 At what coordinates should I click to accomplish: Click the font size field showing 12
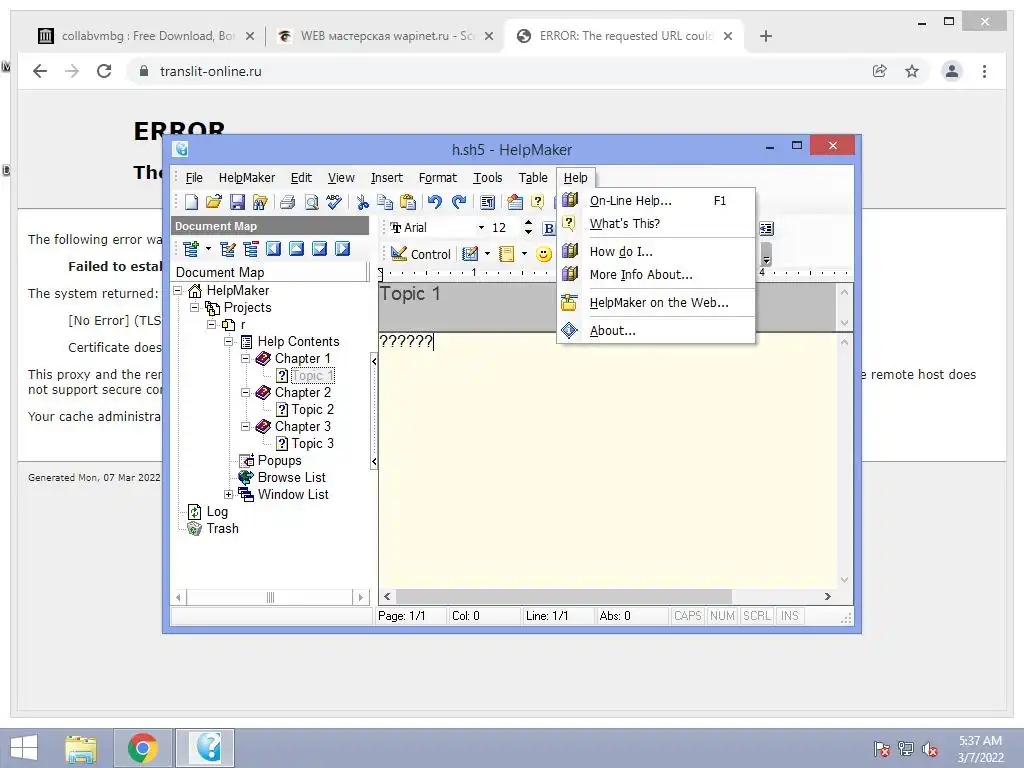(x=504, y=228)
